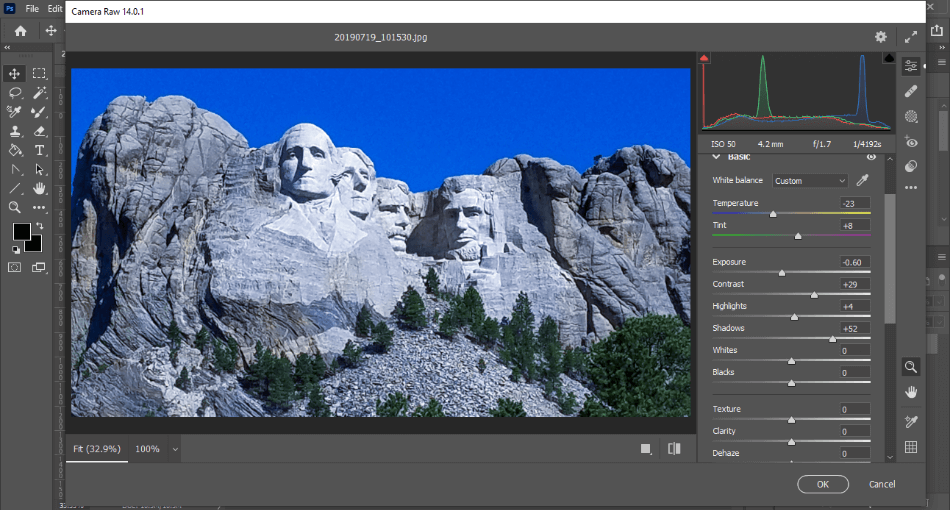This screenshot has width=950, height=510.
Task: Click the Contrast slider
Action: pyautogui.click(x=791, y=294)
